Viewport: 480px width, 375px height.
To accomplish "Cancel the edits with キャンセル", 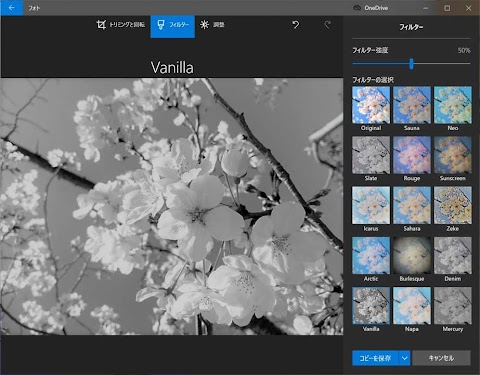I will (441, 358).
